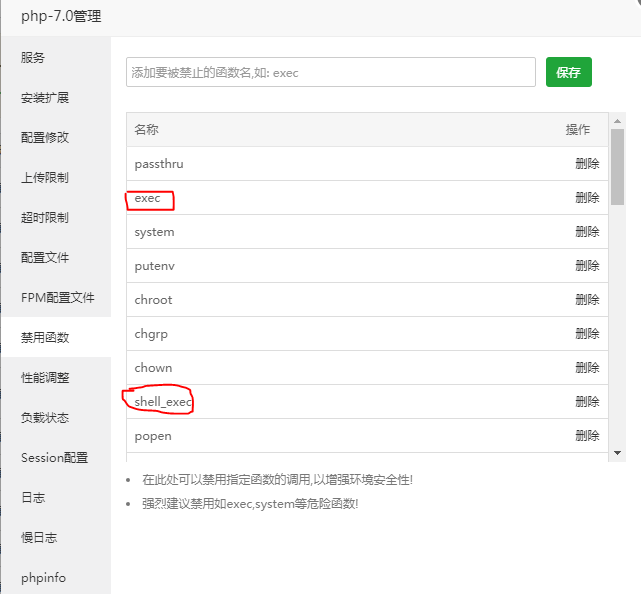Delete the system function entry
Image resolution: width=641 pixels, height=594 pixels.
587,232
